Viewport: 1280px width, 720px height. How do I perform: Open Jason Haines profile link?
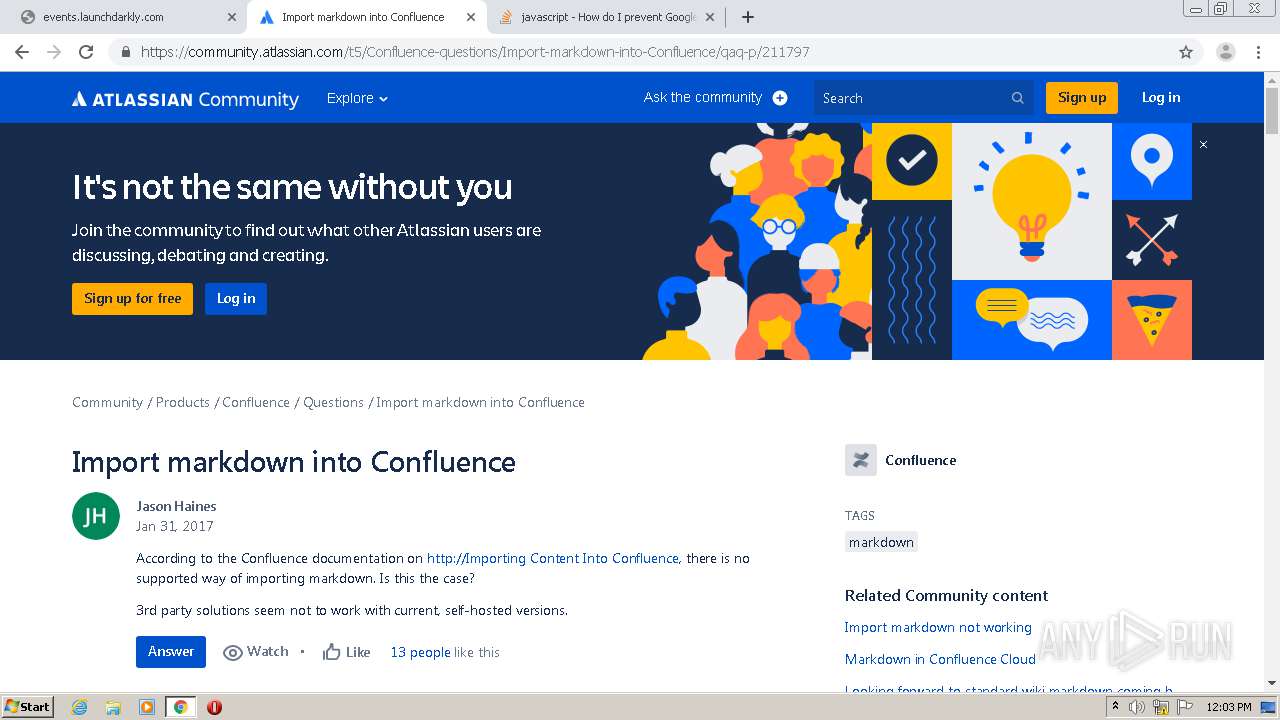(176, 506)
